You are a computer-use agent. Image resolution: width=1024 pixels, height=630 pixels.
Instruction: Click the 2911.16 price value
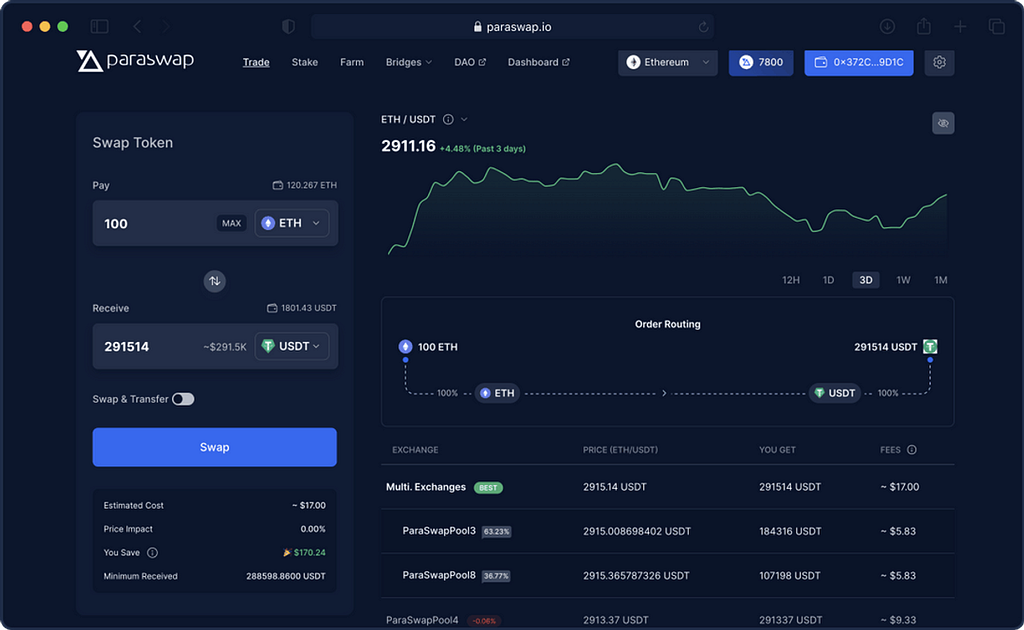tap(408, 146)
